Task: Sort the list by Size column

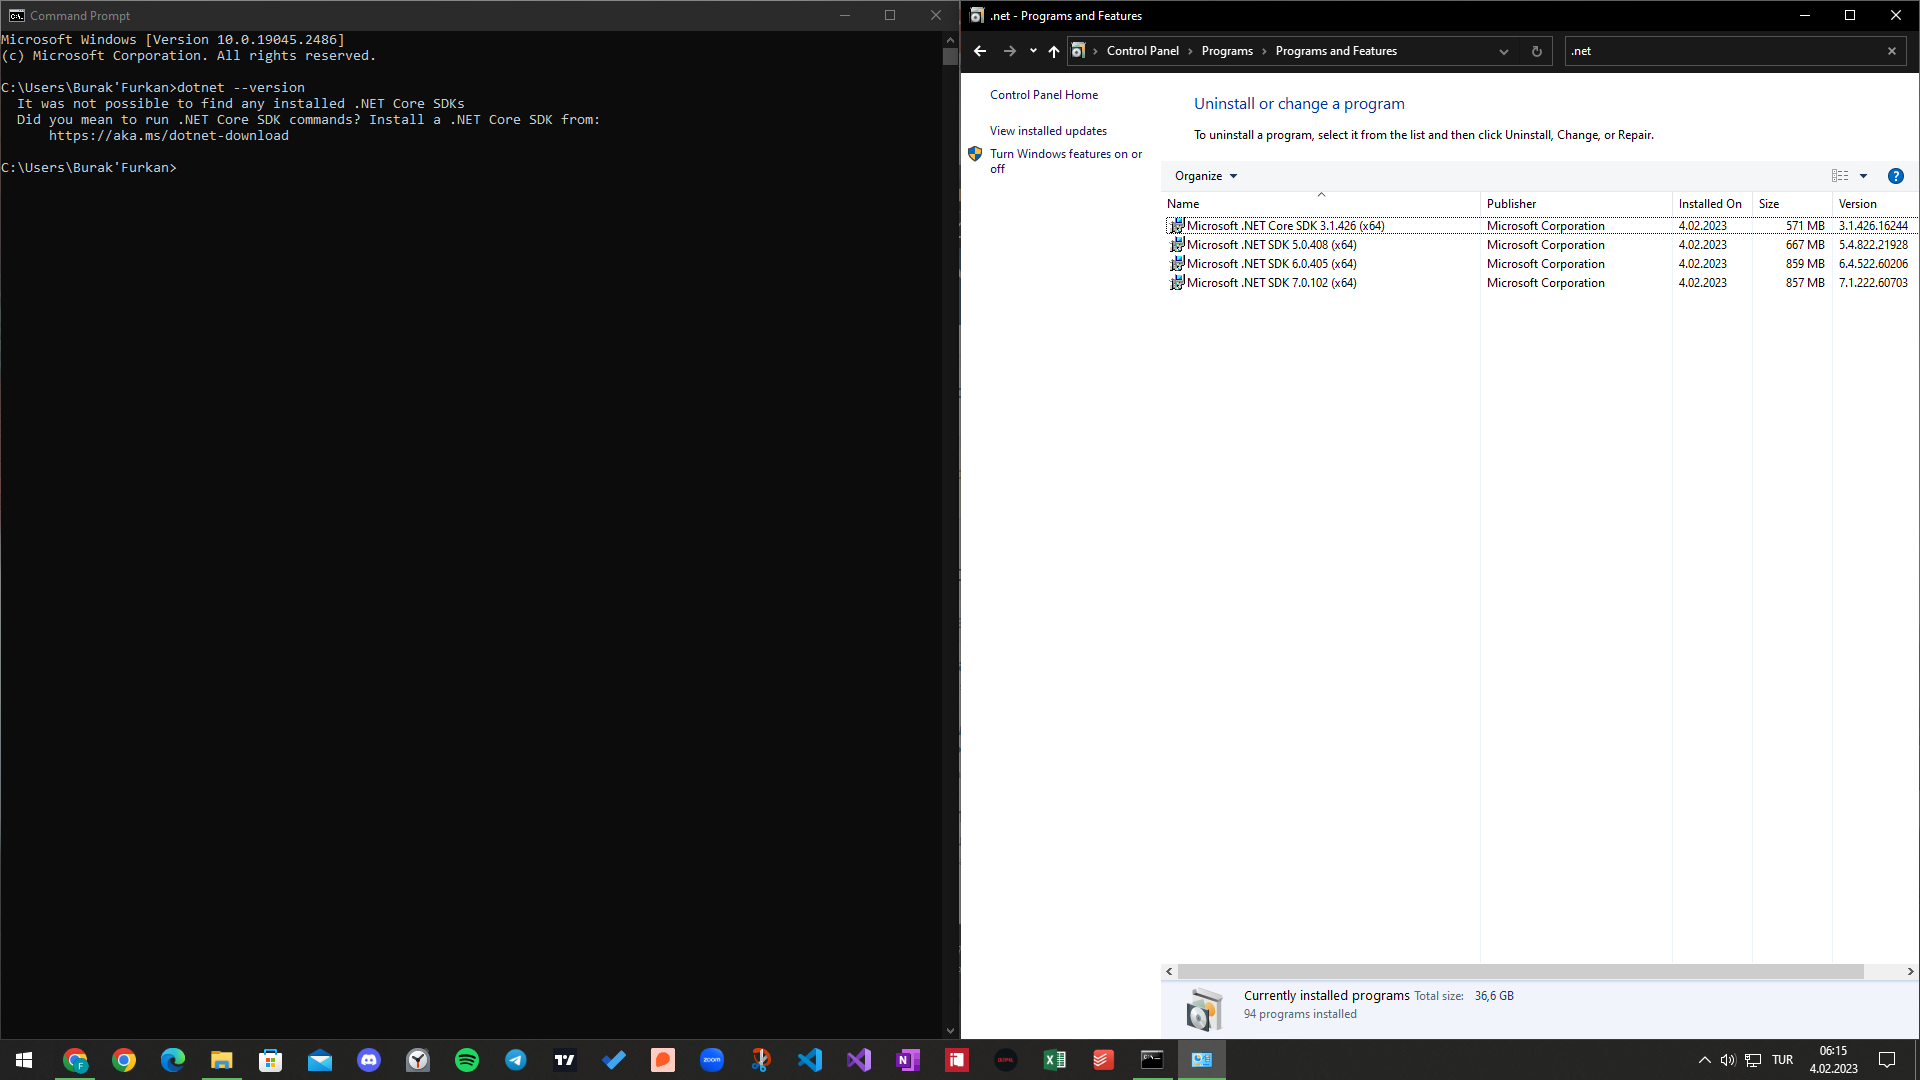Action: pyautogui.click(x=1768, y=204)
